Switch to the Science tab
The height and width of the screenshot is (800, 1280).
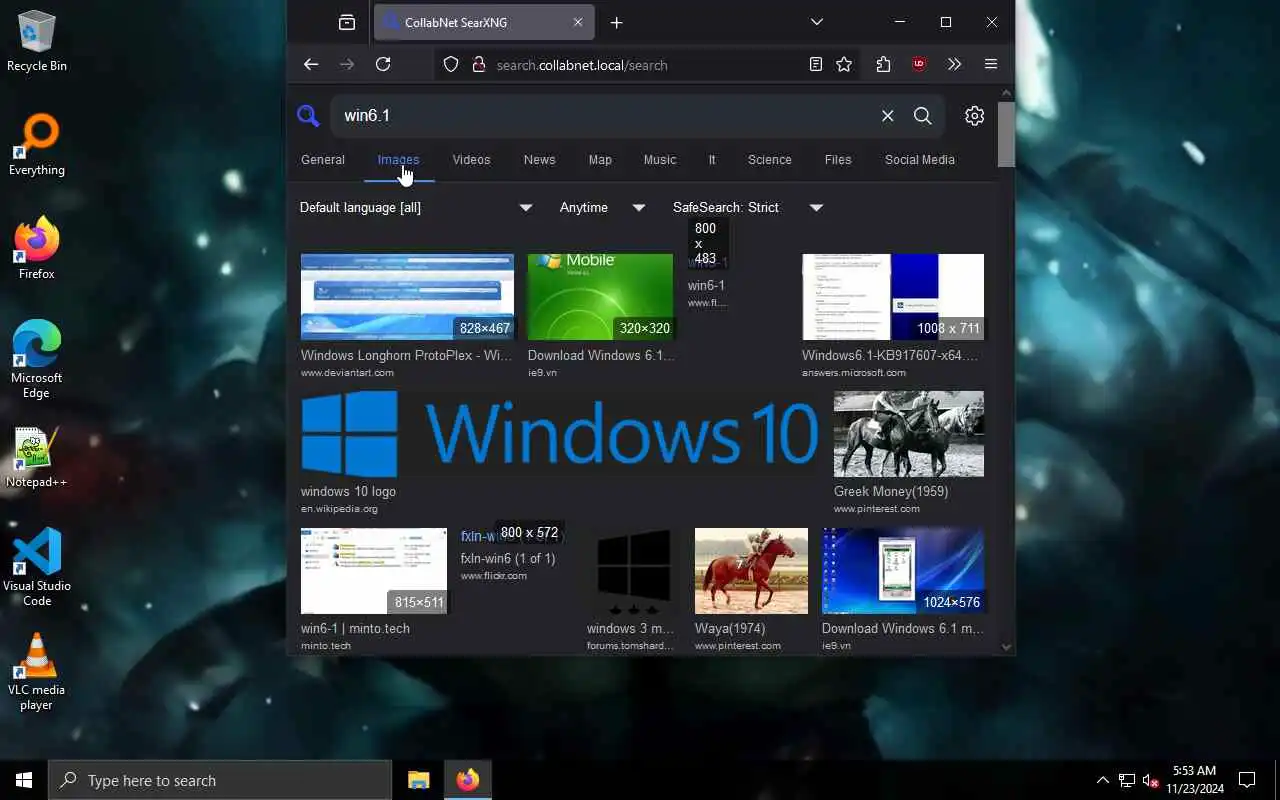coord(770,160)
